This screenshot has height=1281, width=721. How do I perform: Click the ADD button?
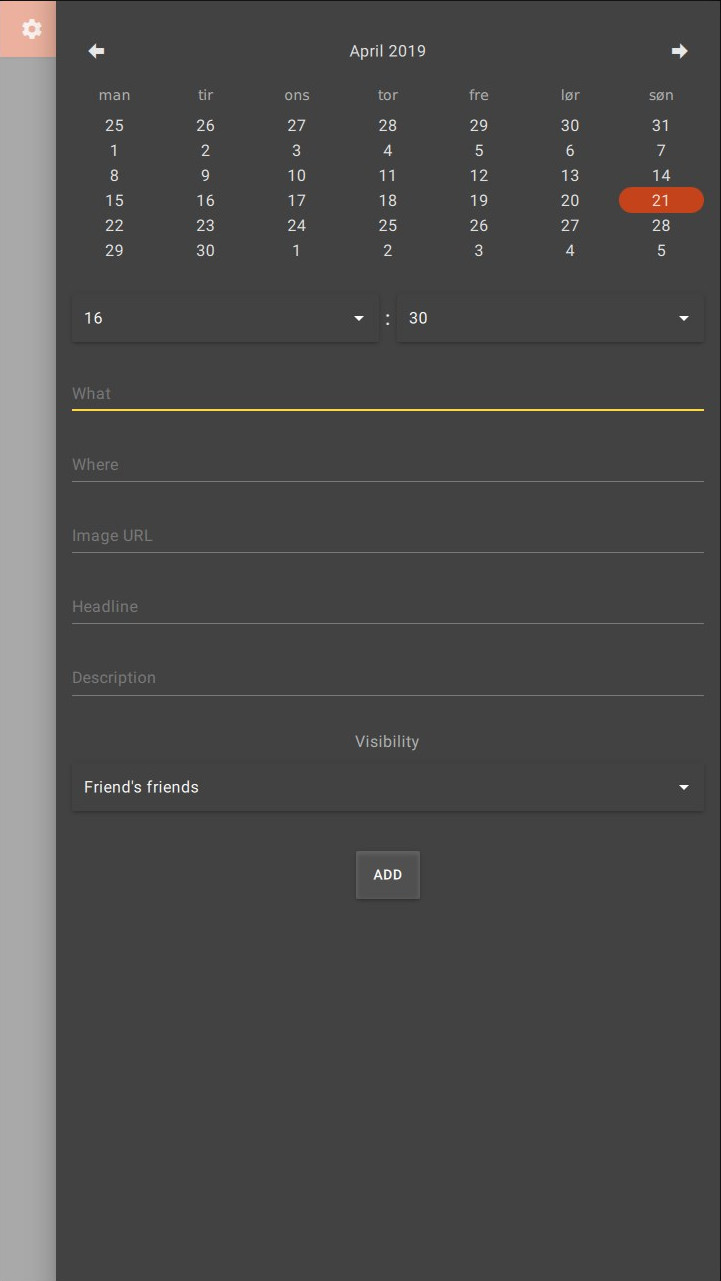[x=388, y=875]
